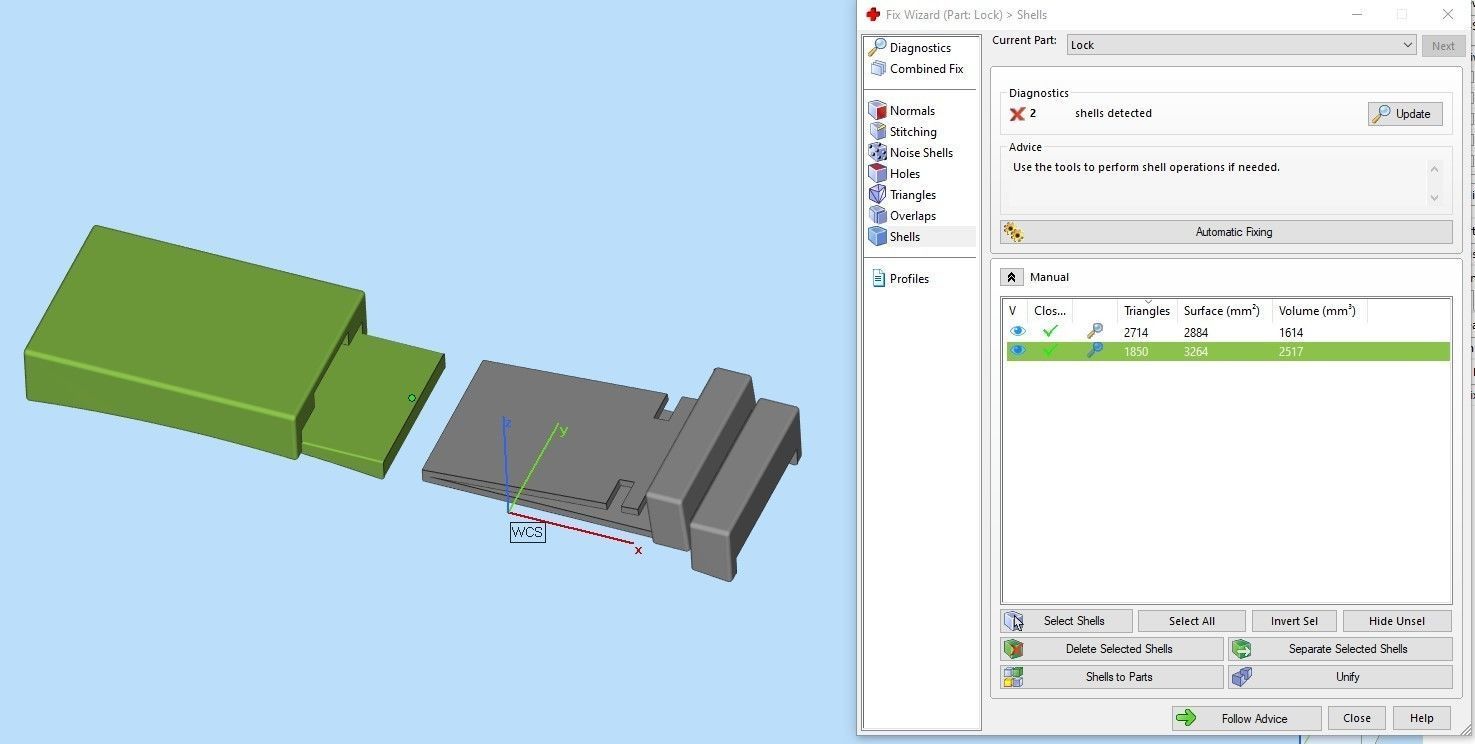This screenshot has height=744, width=1475.
Task: Run Automatic Fixing
Action: click(1226, 232)
